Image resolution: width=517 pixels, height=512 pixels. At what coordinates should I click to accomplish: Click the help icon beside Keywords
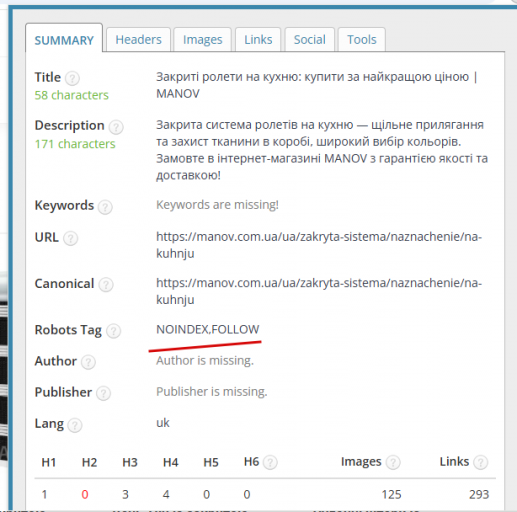pyautogui.click(x=105, y=207)
